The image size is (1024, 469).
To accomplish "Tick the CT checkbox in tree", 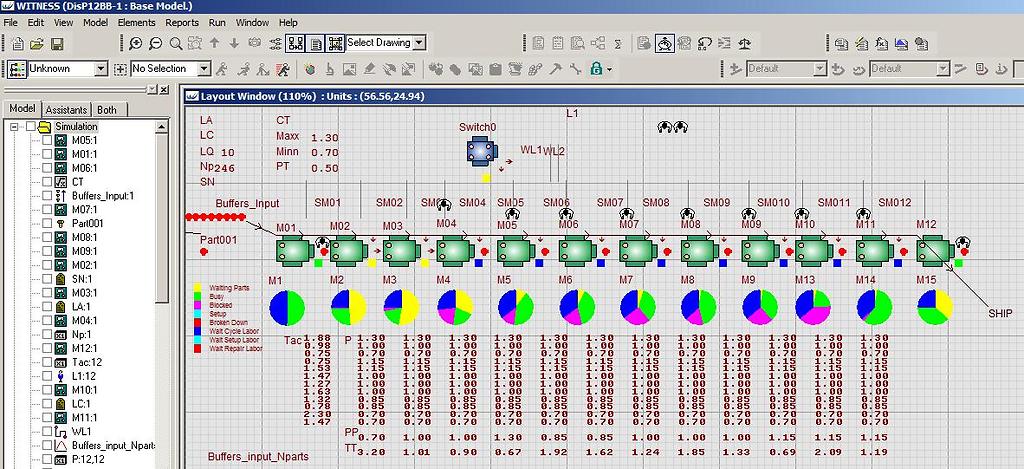I will coord(47,182).
